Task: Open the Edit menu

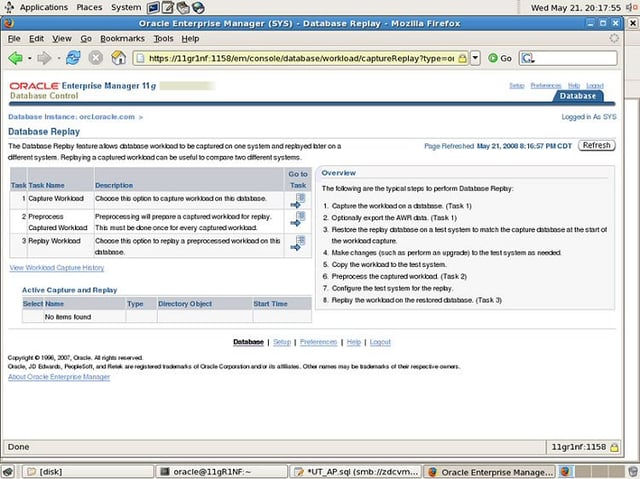Action: click(x=36, y=39)
